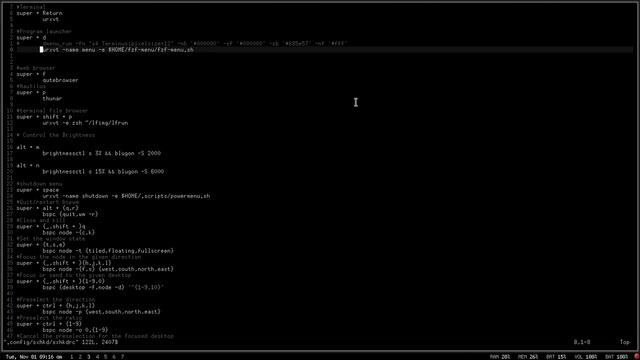Click the 'bspc {desktop -f,node -d}' command
This screenshot has width=640, height=360.
[103, 287]
